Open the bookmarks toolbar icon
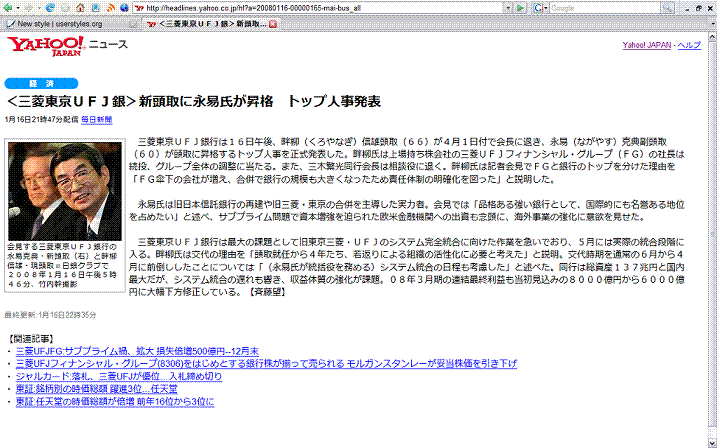 click(x=96, y=8)
